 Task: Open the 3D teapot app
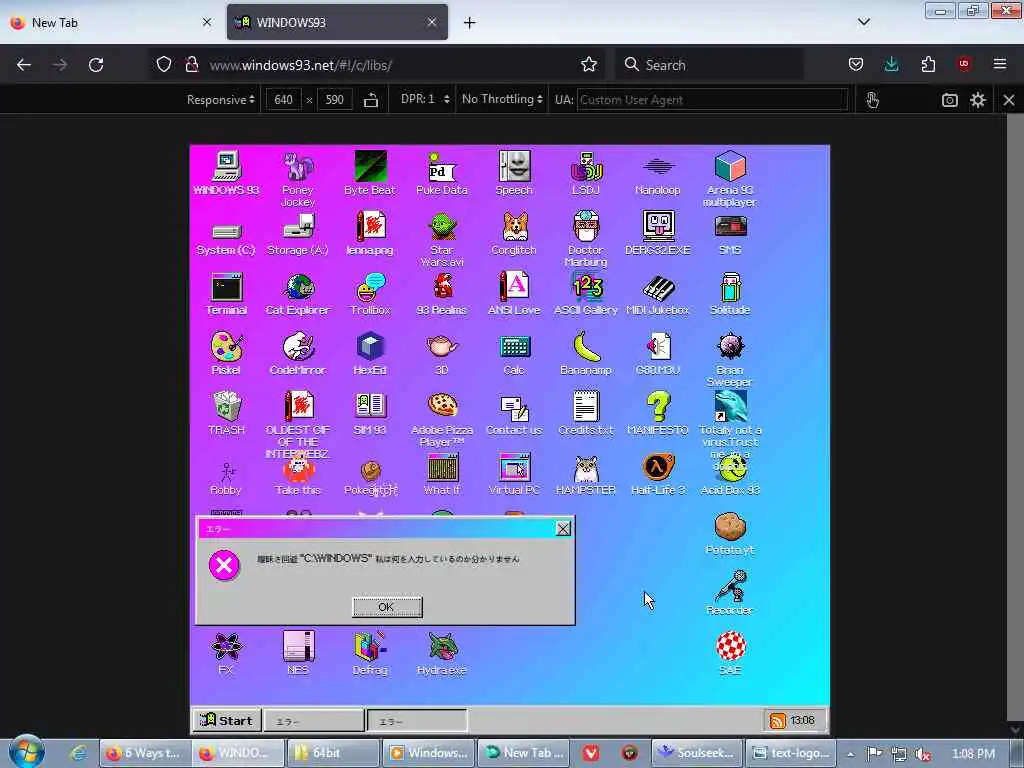[x=442, y=353]
